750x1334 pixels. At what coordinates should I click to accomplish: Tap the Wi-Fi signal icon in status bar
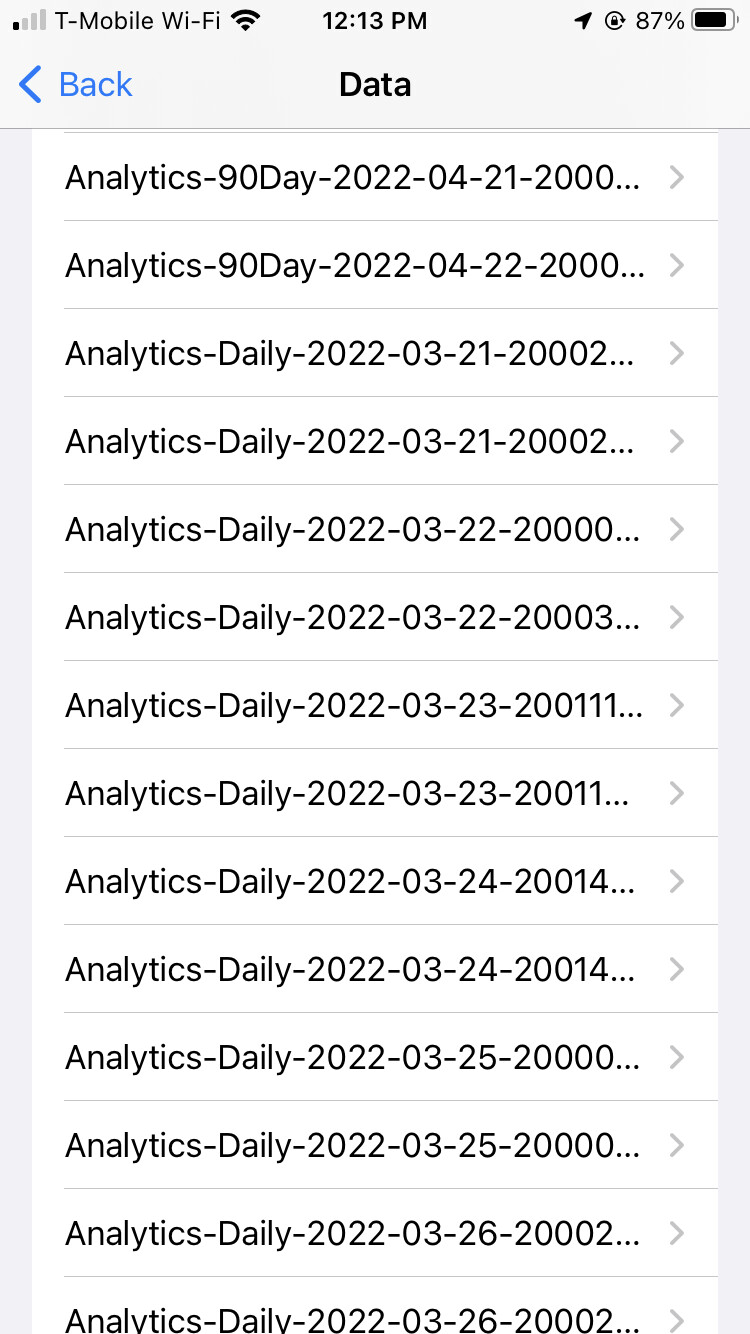coord(243,21)
